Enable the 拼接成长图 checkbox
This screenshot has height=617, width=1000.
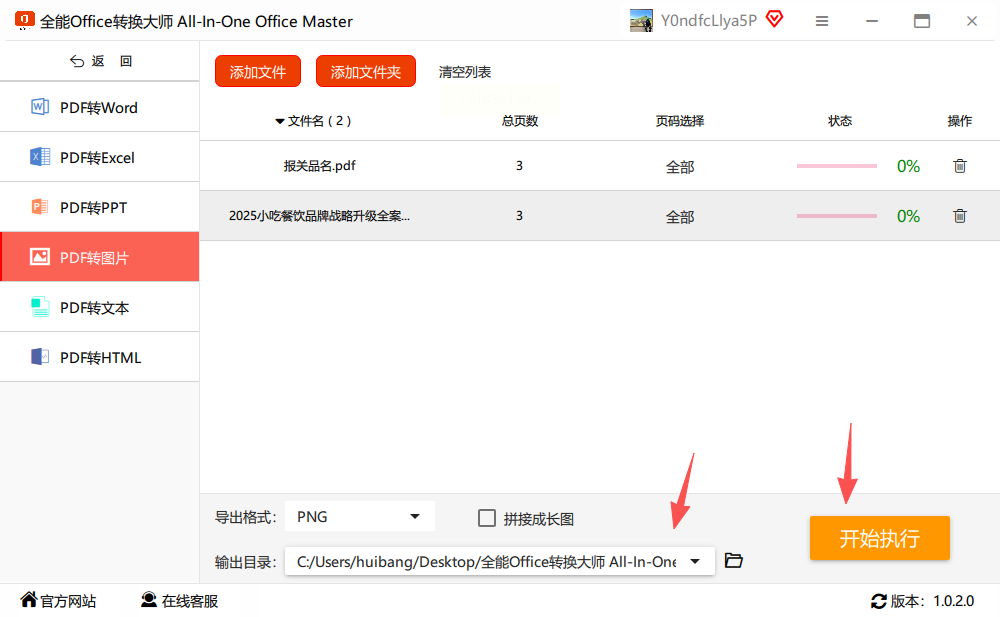click(x=487, y=517)
